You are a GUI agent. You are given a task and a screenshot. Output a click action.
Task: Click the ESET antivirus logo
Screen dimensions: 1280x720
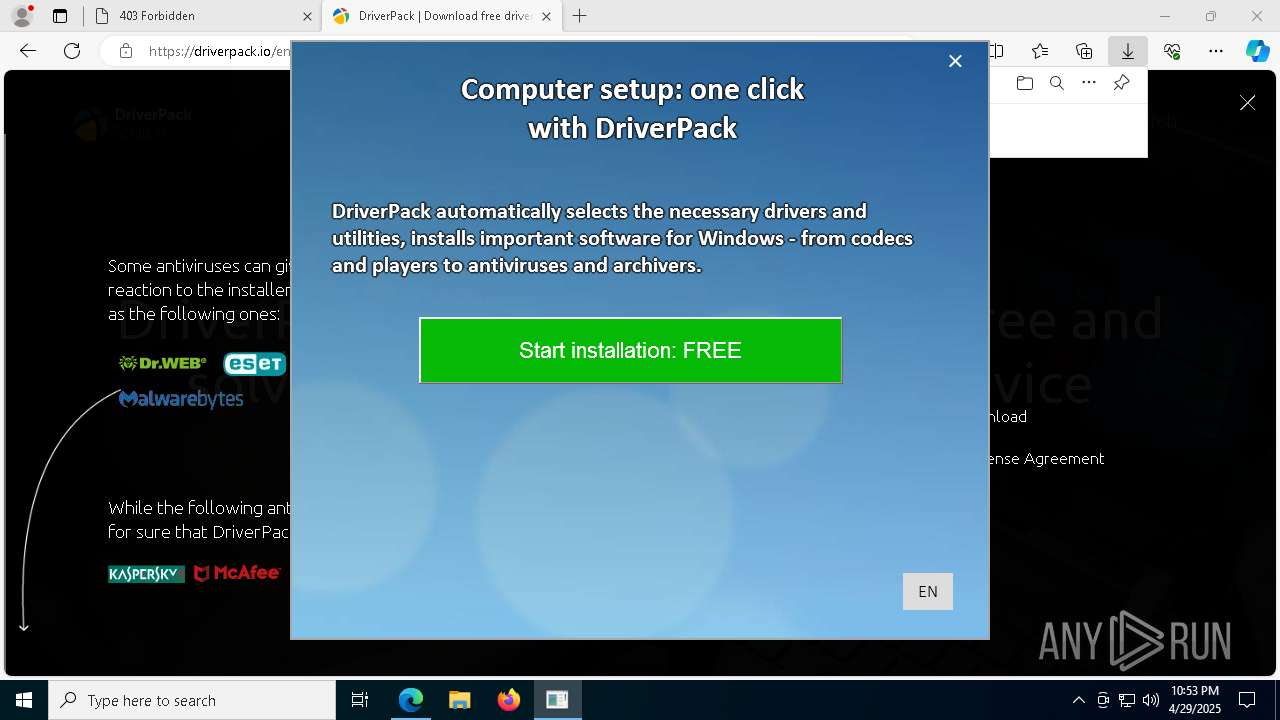click(x=254, y=364)
